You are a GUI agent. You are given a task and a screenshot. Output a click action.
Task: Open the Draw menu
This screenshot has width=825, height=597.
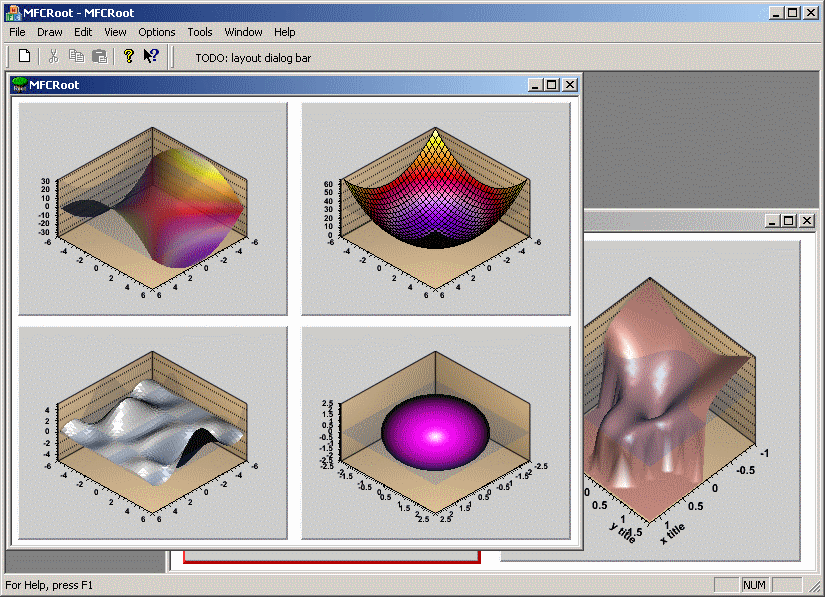click(50, 32)
